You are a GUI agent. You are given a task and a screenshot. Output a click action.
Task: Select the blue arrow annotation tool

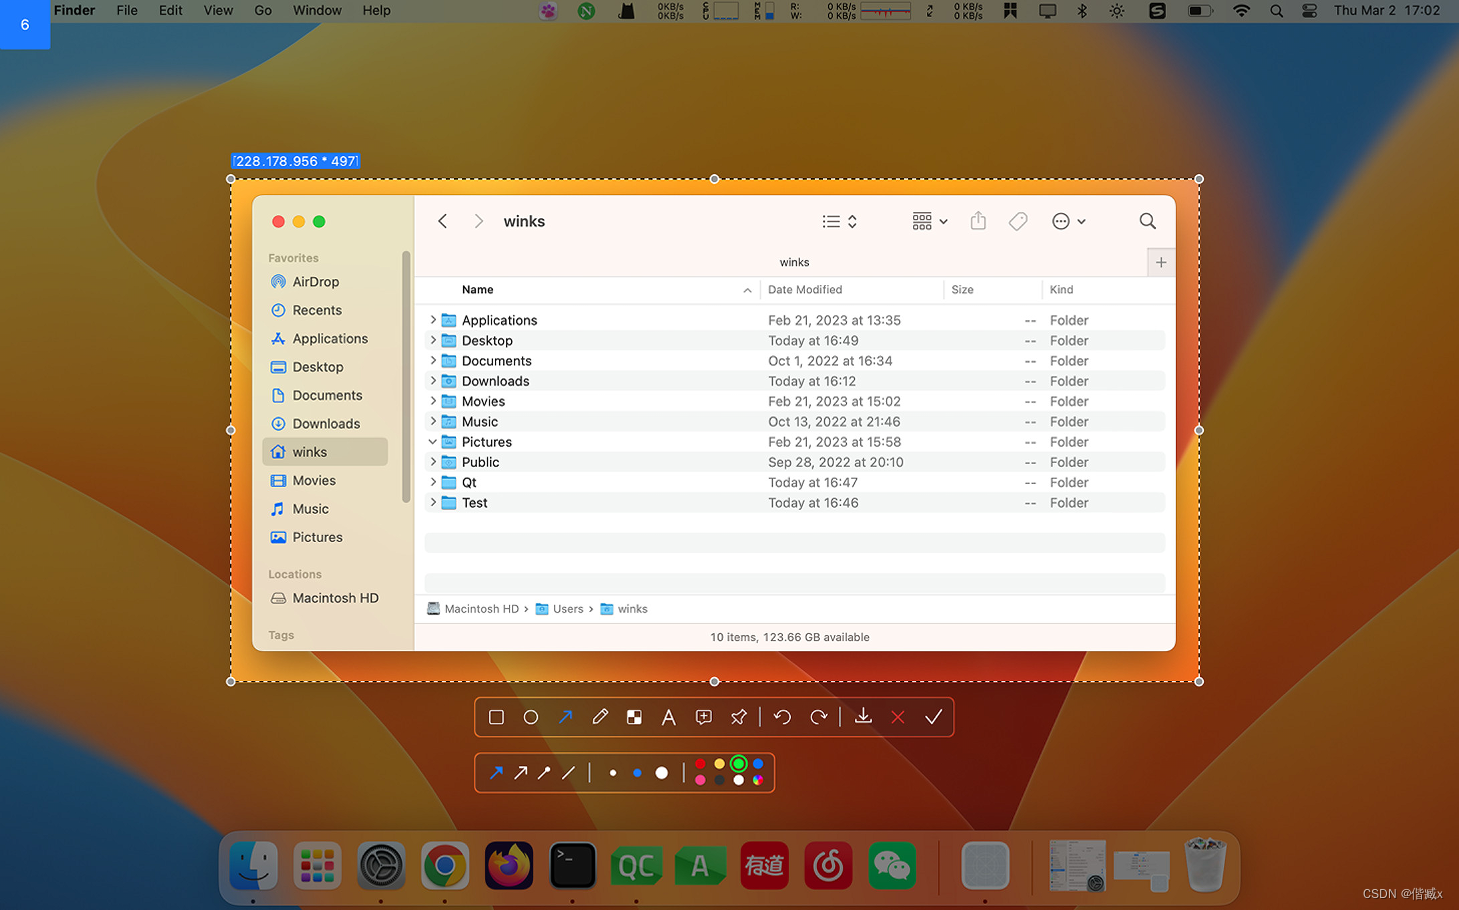[565, 717]
